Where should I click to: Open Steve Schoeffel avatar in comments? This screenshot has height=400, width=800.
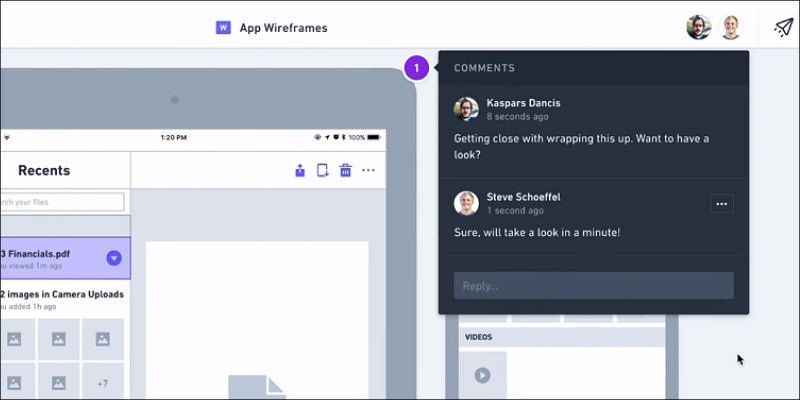(x=466, y=203)
